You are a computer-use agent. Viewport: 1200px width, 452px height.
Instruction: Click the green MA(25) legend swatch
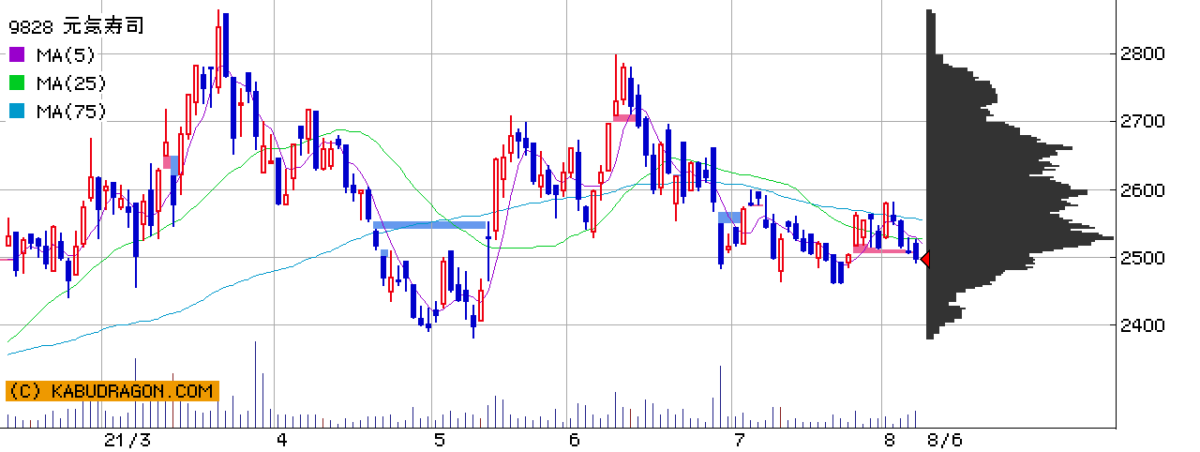point(15,82)
